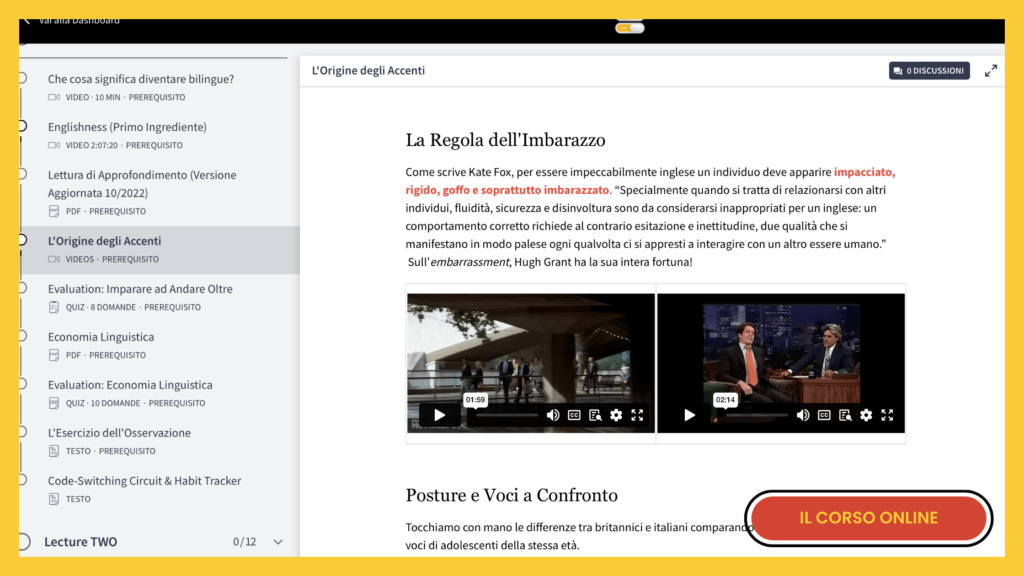1024x576 pixels.
Task: Click video camera icon under bilingue lesson
Action: click(54, 97)
